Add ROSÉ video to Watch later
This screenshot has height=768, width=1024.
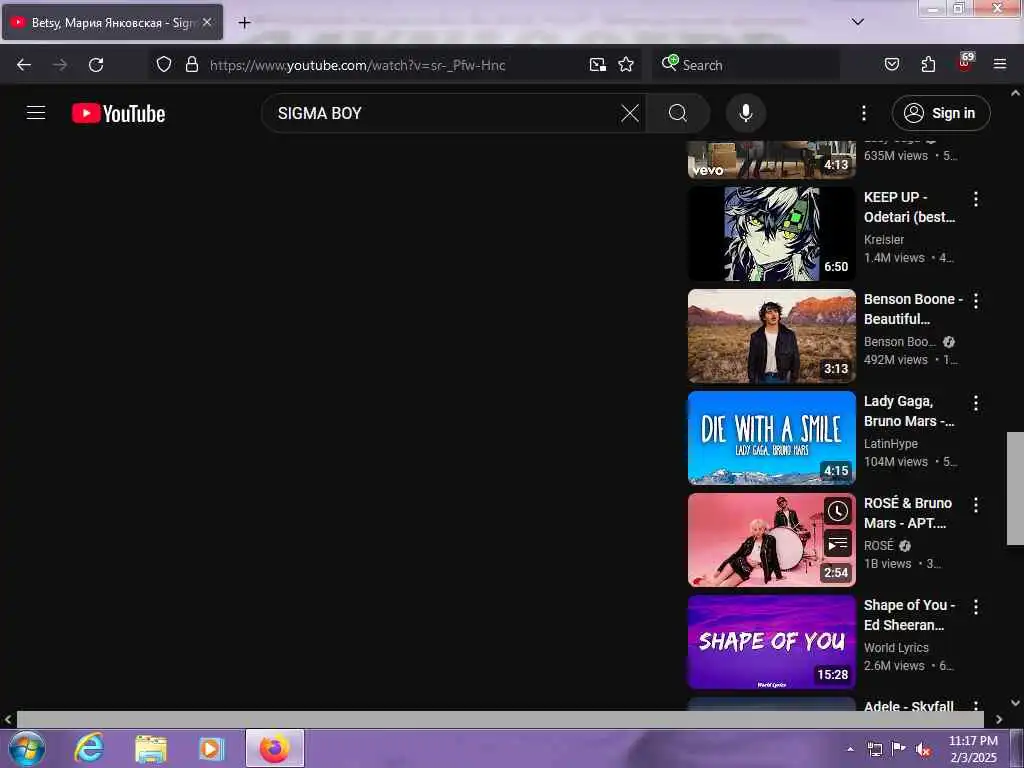coord(838,511)
